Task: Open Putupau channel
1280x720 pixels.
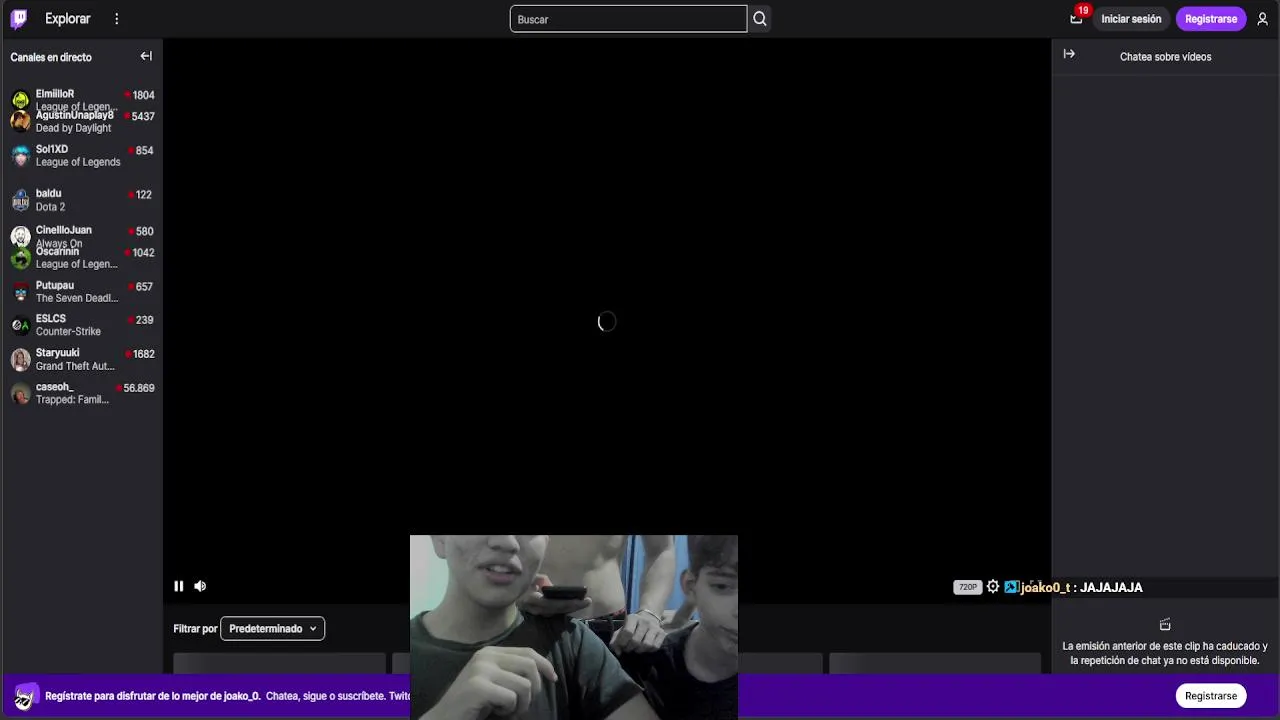Action: [x=82, y=291]
